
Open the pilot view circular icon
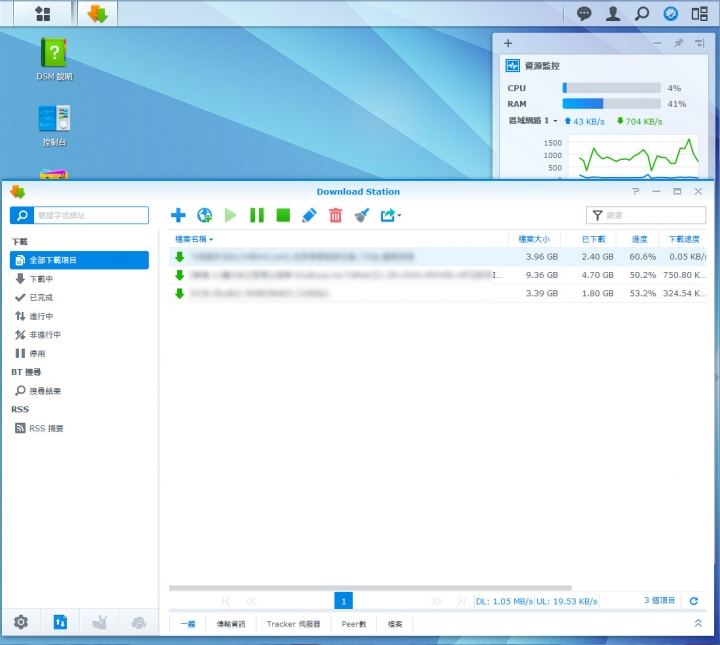(670, 14)
